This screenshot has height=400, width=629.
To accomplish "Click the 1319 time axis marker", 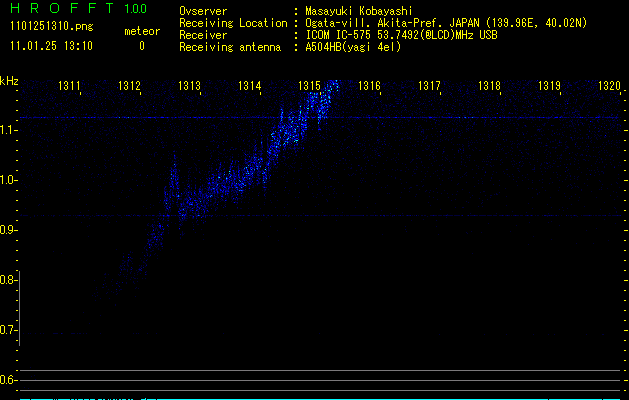I will coord(549,86).
